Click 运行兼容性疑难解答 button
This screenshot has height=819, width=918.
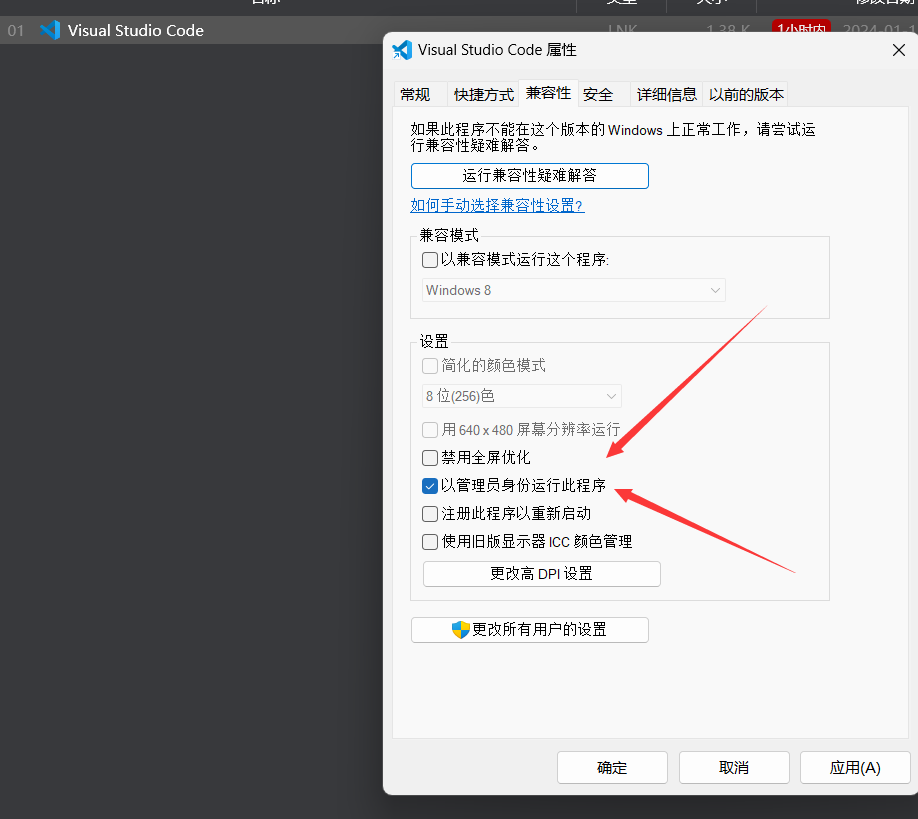[x=530, y=176]
